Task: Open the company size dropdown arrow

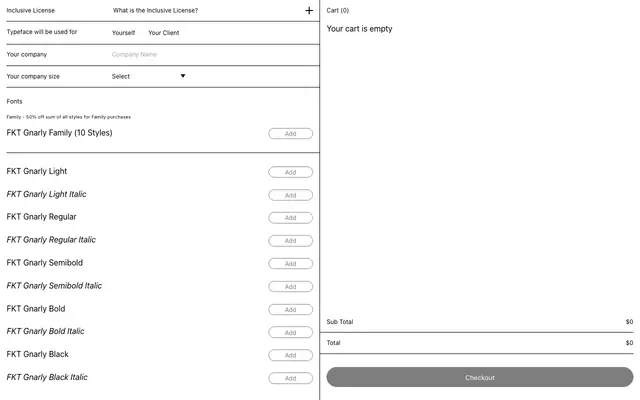Action: 183,76
